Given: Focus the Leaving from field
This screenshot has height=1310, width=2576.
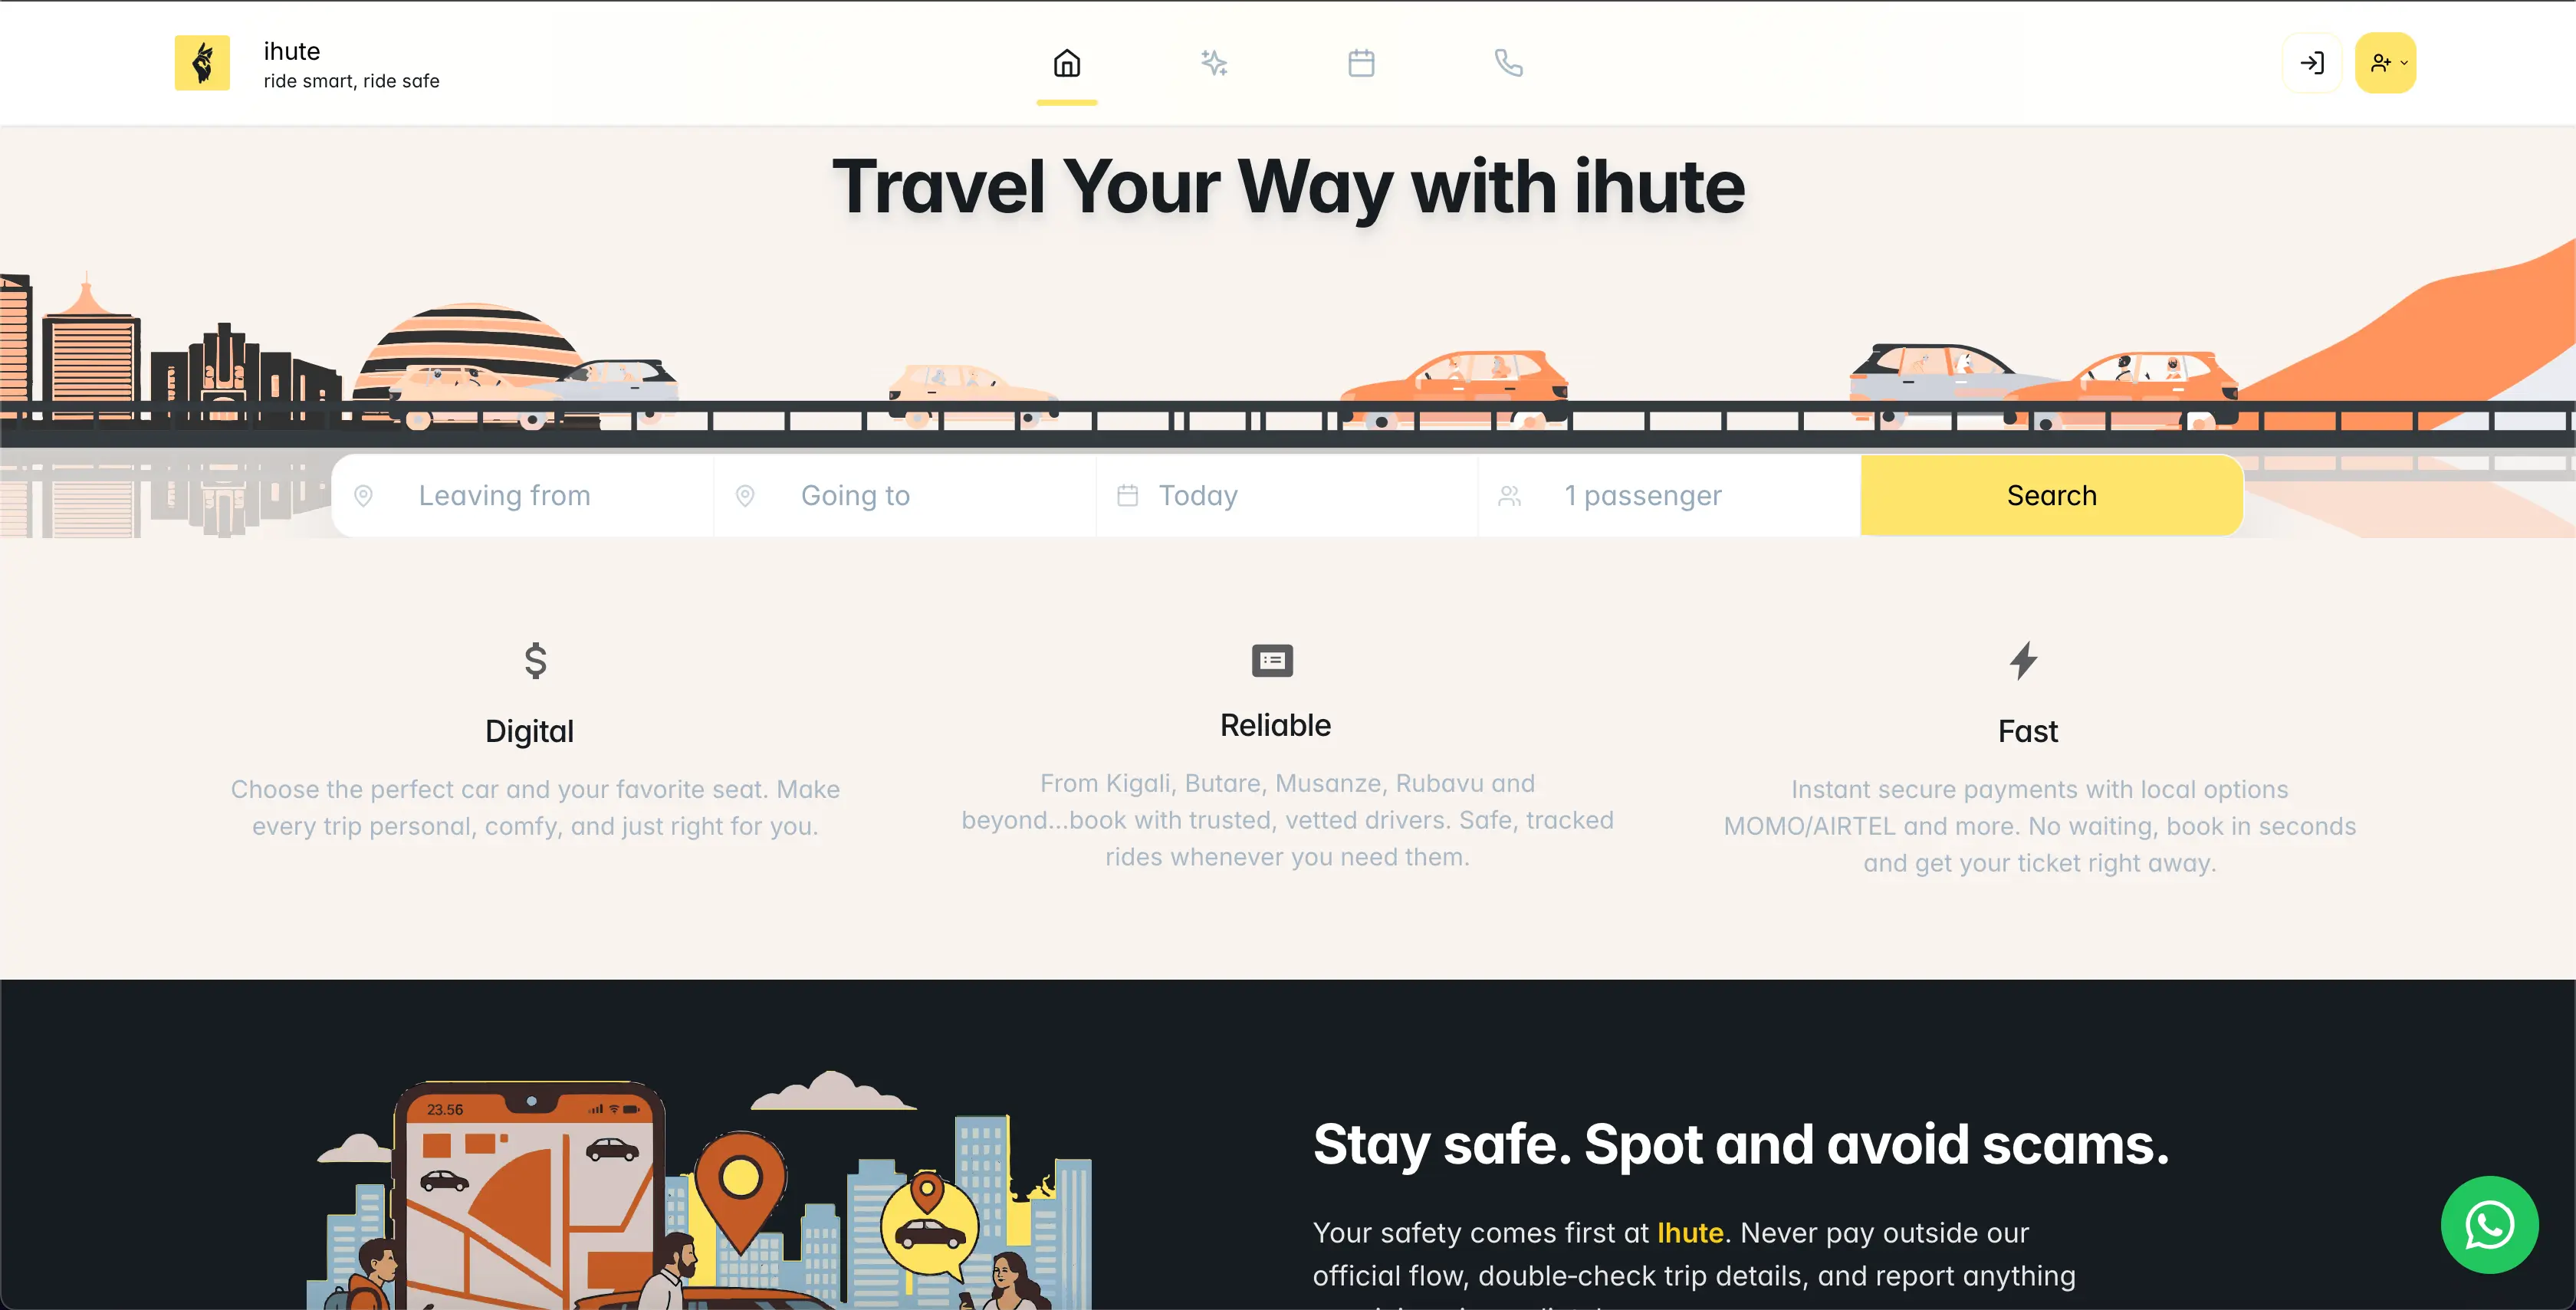Looking at the screenshot, I should click(523, 496).
